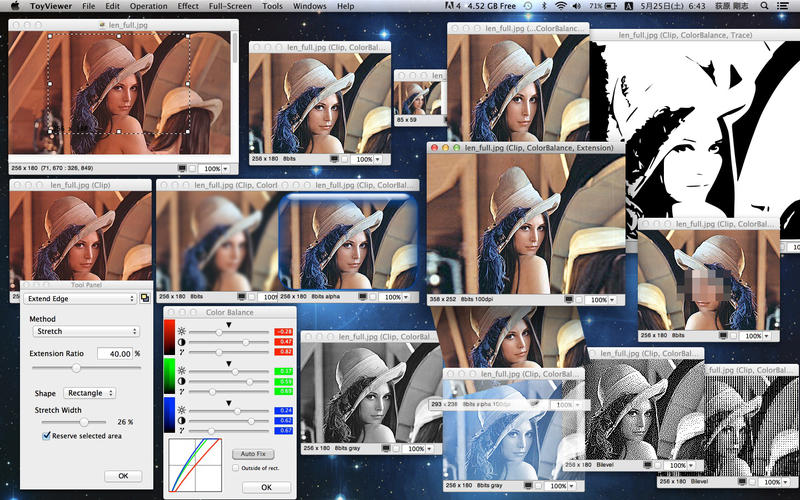Screen dimensions: 800x500
Task: Open the Stretch method dropdown
Action: click(x=84, y=330)
